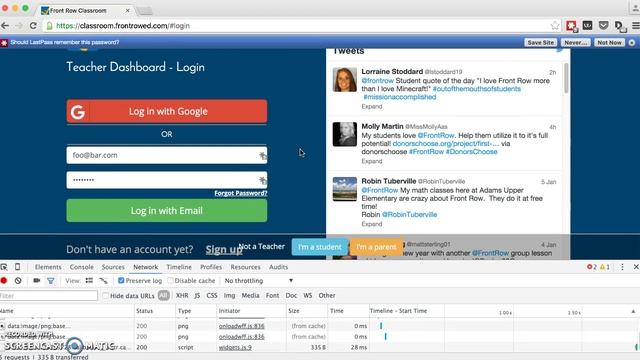Open the DevTools error count indicator

tap(591, 267)
